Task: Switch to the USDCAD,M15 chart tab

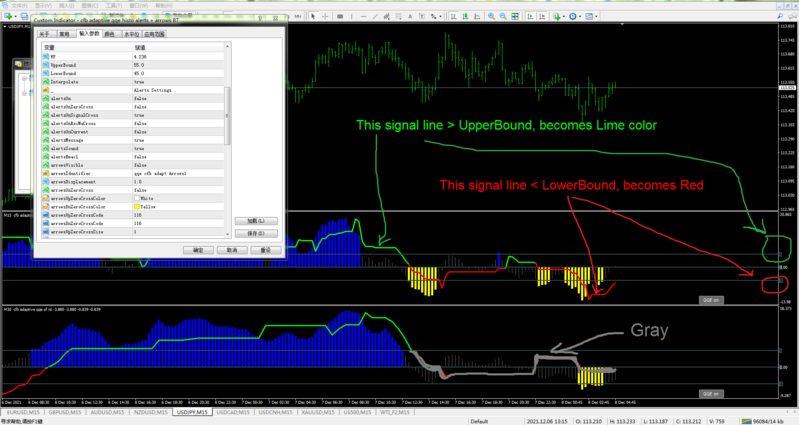Action: [233, 412]
